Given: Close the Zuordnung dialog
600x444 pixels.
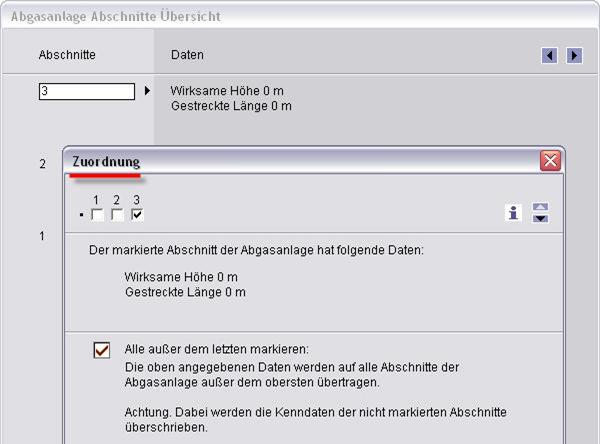Looking at the screenshot, I should click(x=550, y=161).
